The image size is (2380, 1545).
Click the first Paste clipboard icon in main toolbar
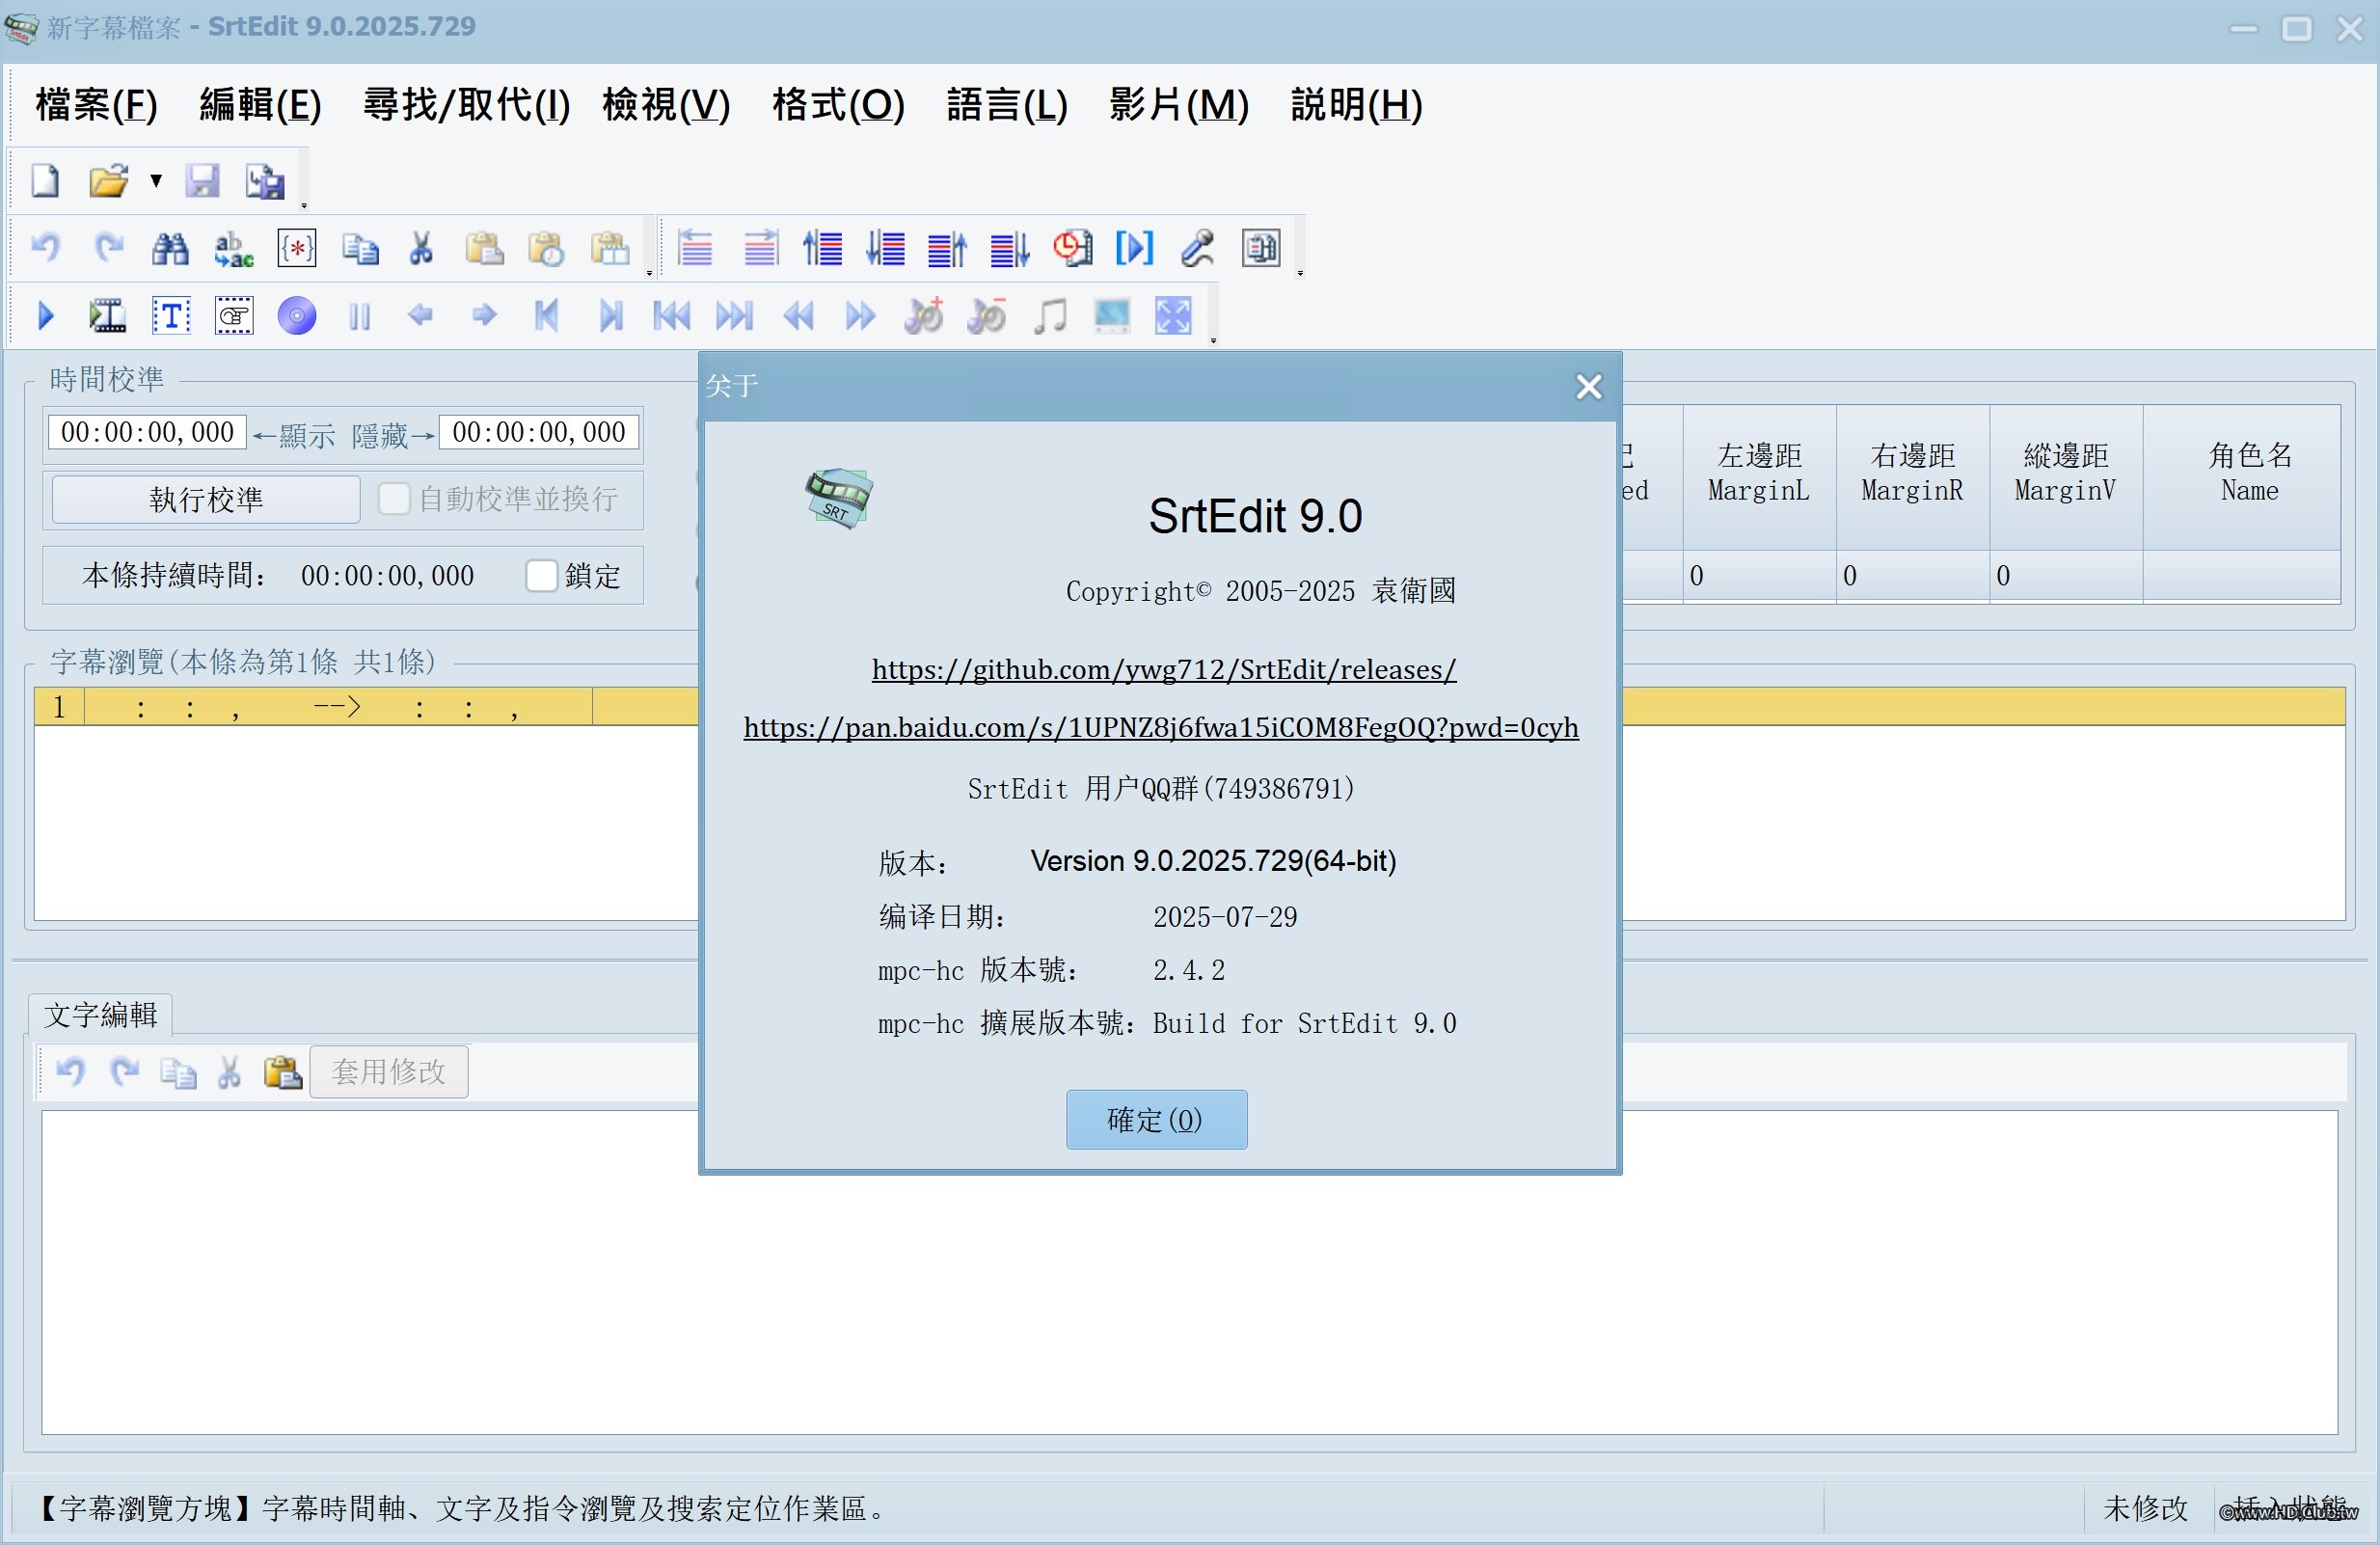point(484,248)
